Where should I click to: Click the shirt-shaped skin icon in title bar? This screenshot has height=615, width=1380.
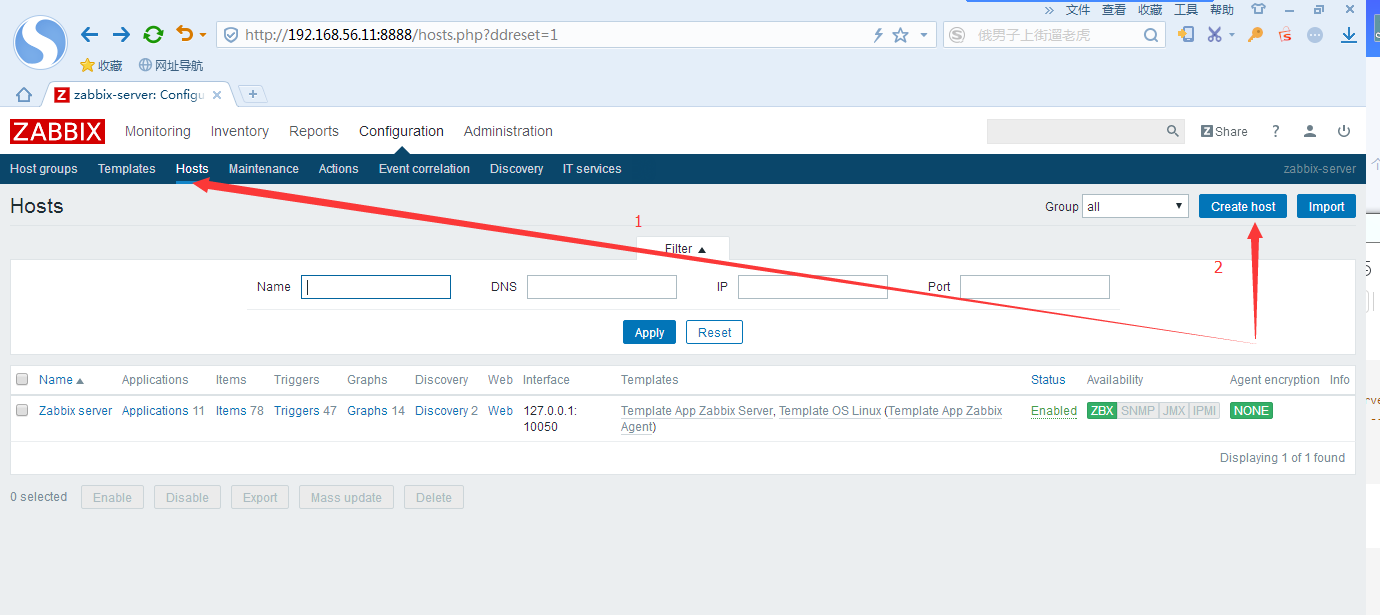pyautogui.click(x=1259, y=9)
